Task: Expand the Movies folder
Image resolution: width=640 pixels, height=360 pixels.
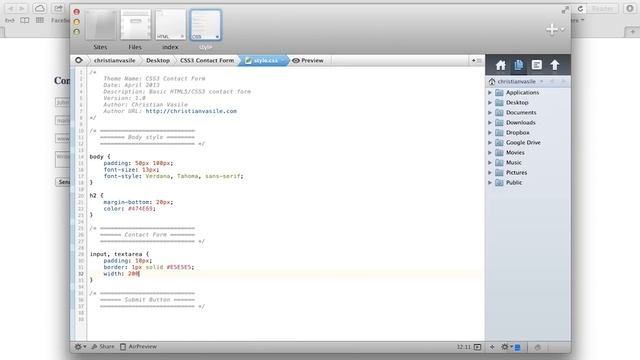Action: pyautogui.click(x=490, y=153)
